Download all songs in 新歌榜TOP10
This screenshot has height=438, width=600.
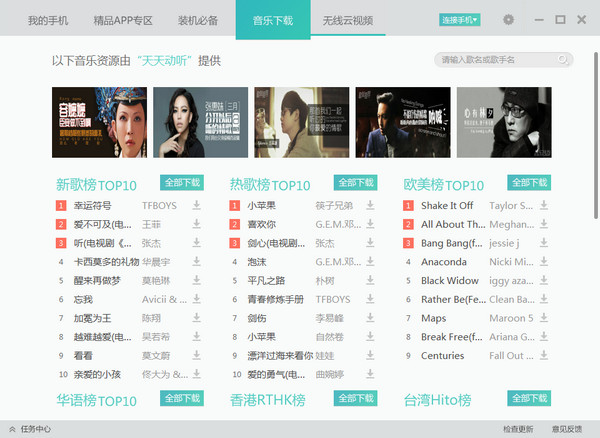182,183
